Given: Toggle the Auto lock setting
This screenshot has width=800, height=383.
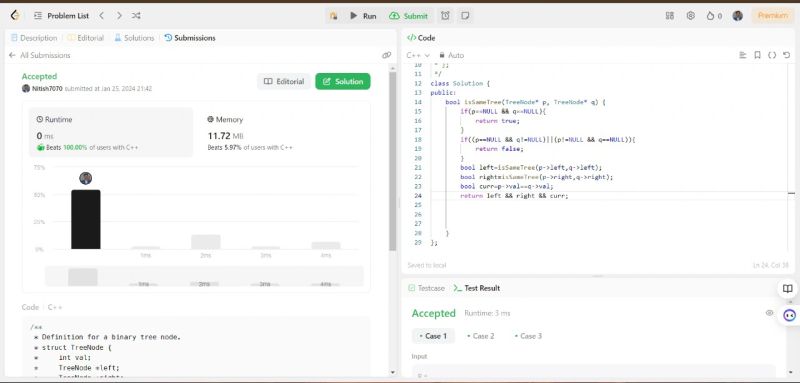Looking at the screenshot, I should coord(451,55).
